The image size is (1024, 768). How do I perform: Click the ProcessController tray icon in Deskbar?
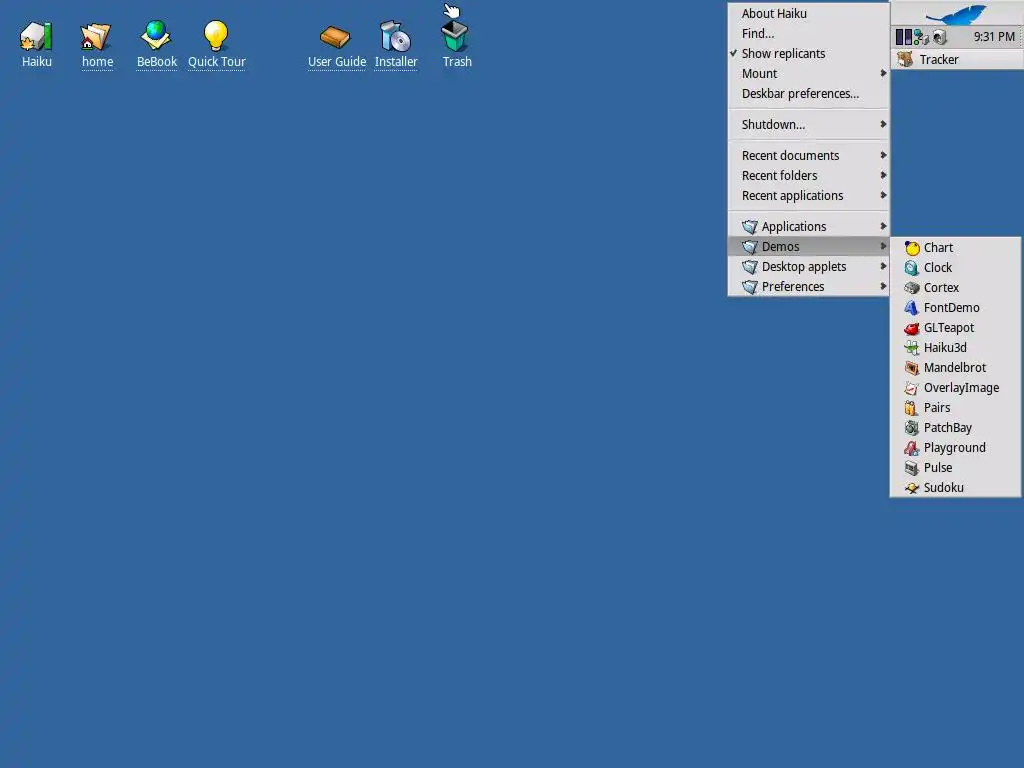point(904,37)
